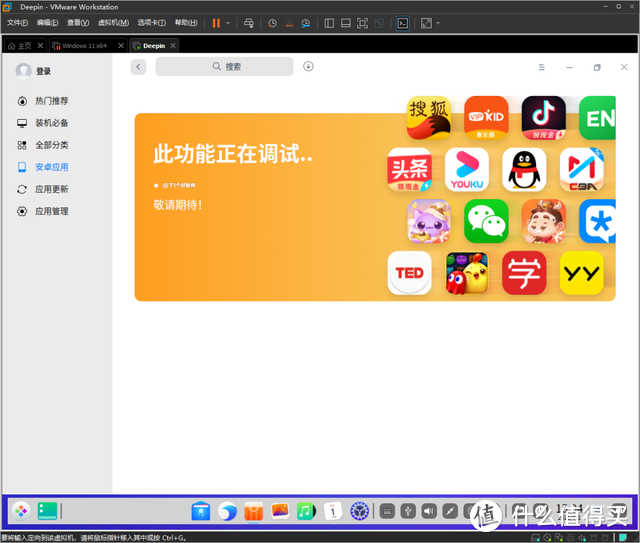The height and width of the screenshot is (543, 640).
Task: Open the downloads icon beside search
Action: pyautogui.click(x=308, y=66)
